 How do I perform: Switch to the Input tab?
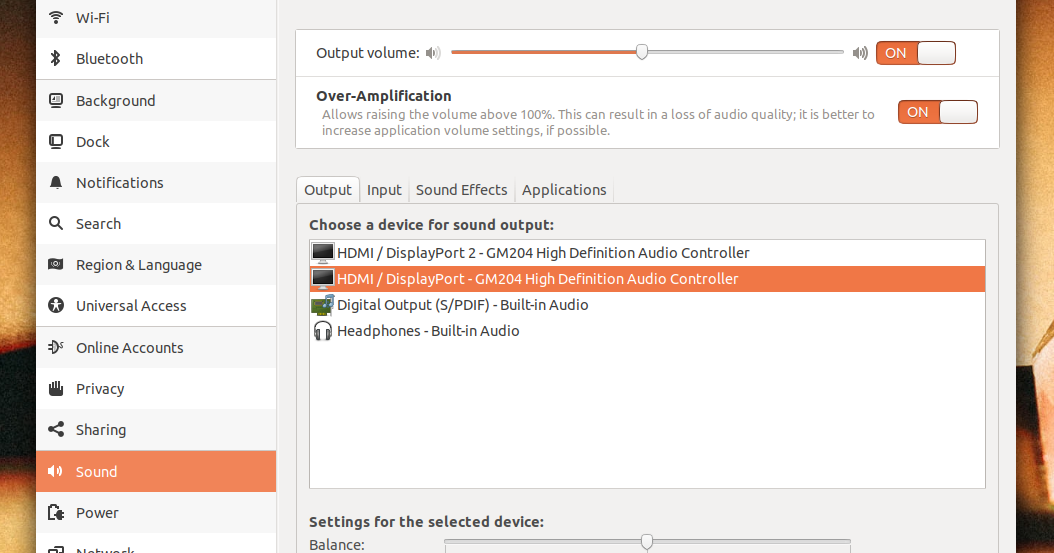[384, 190]
